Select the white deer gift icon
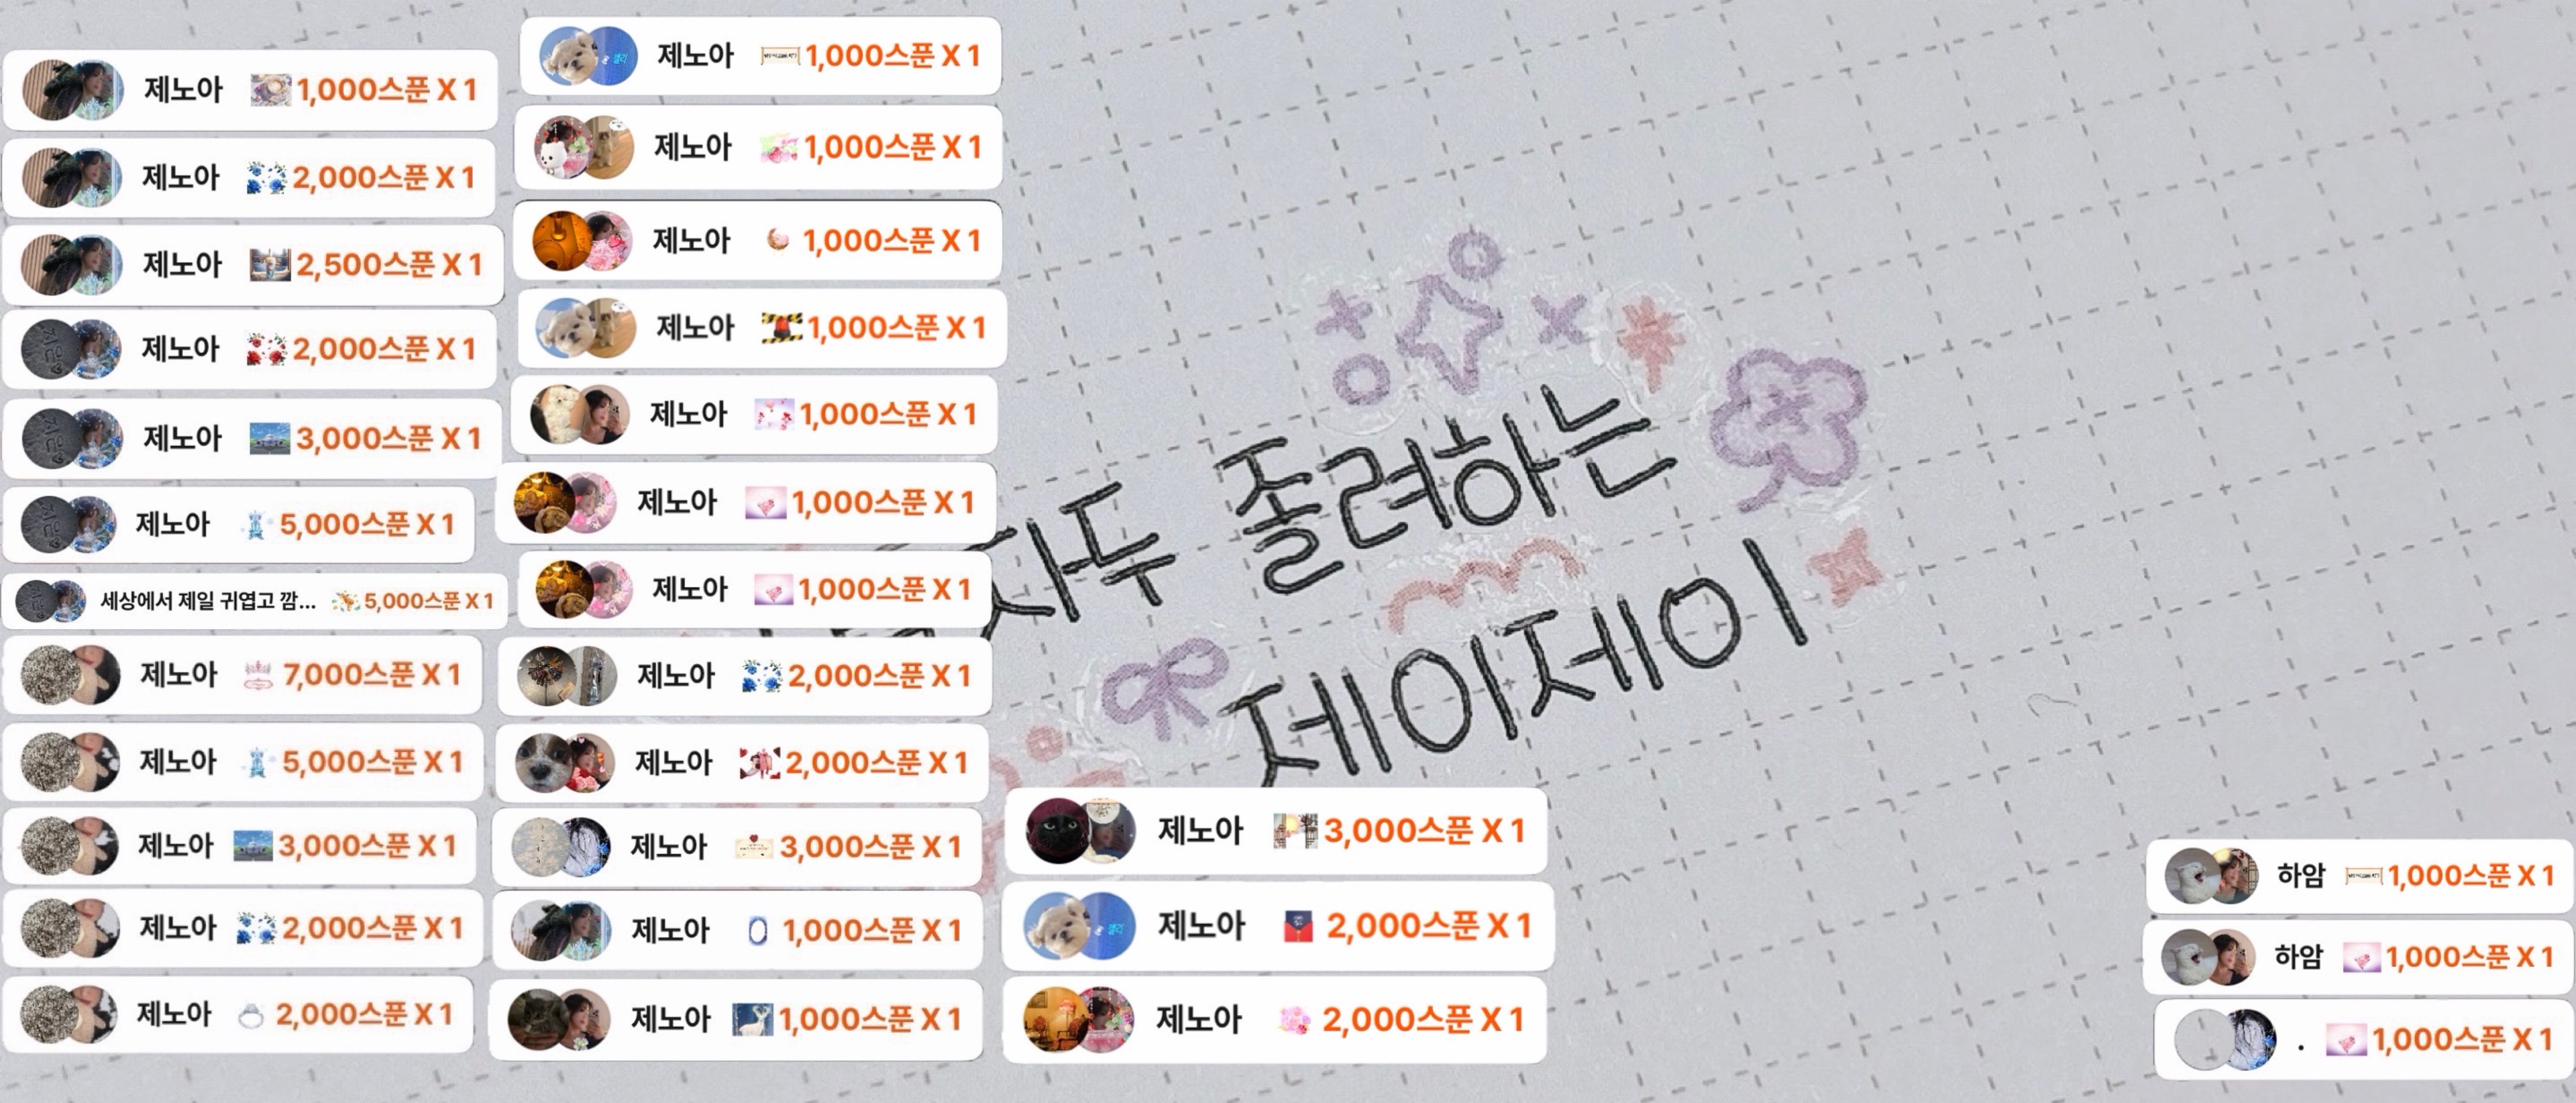This screenshot has height=1103, width=2576. coord(752,1020)
